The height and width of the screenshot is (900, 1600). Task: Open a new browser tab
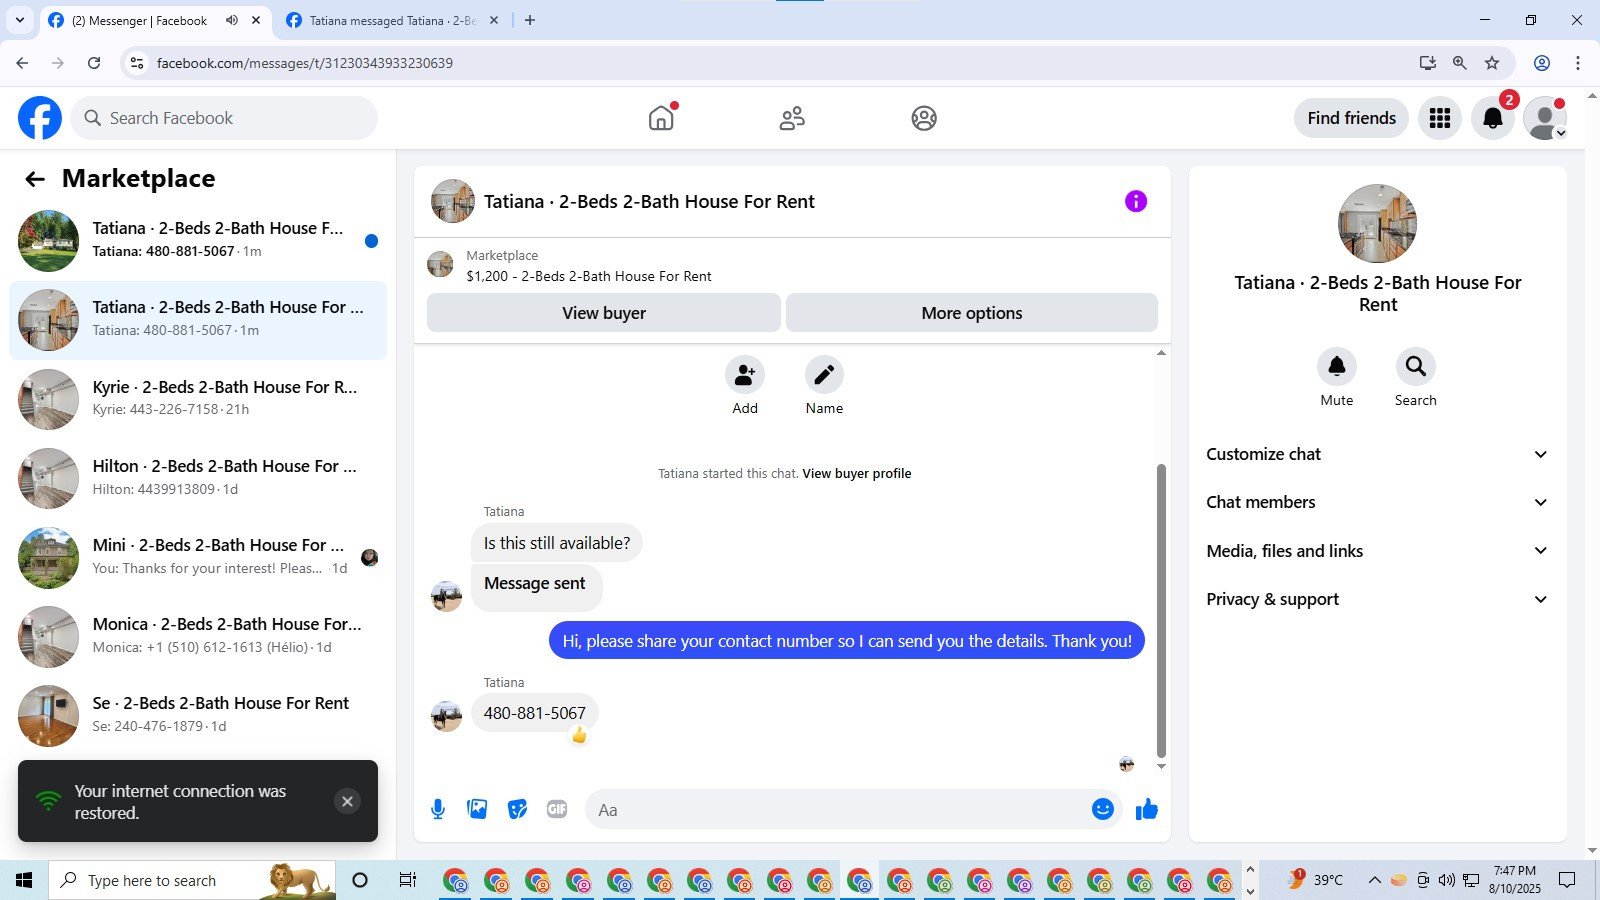(x=530, y=20)
